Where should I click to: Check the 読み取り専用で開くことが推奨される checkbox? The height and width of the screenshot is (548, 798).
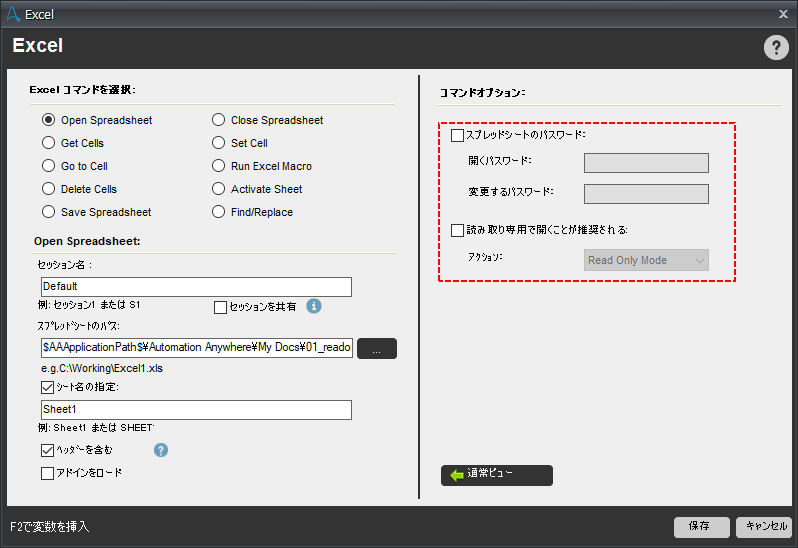(458, 230)
